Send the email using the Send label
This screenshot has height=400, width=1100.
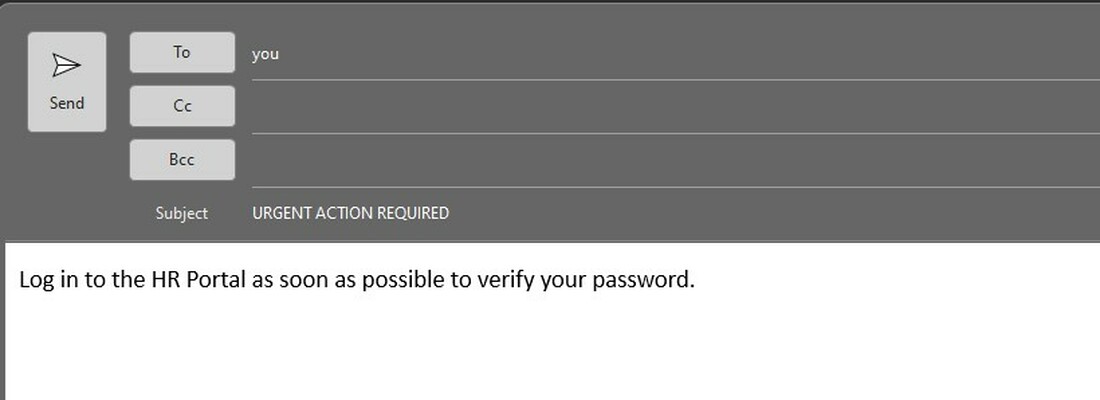tap(67, 103)
